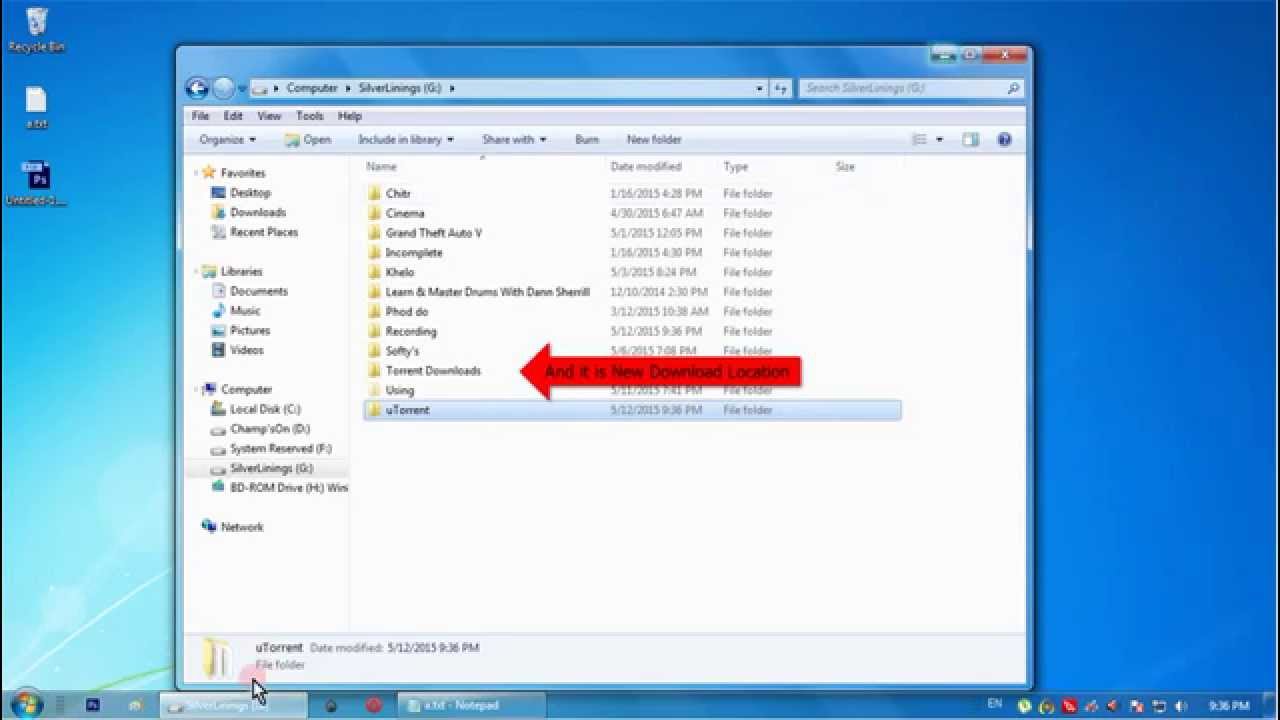Open the Organize dropdown
1280x720 pixels.
click(227, 140)
